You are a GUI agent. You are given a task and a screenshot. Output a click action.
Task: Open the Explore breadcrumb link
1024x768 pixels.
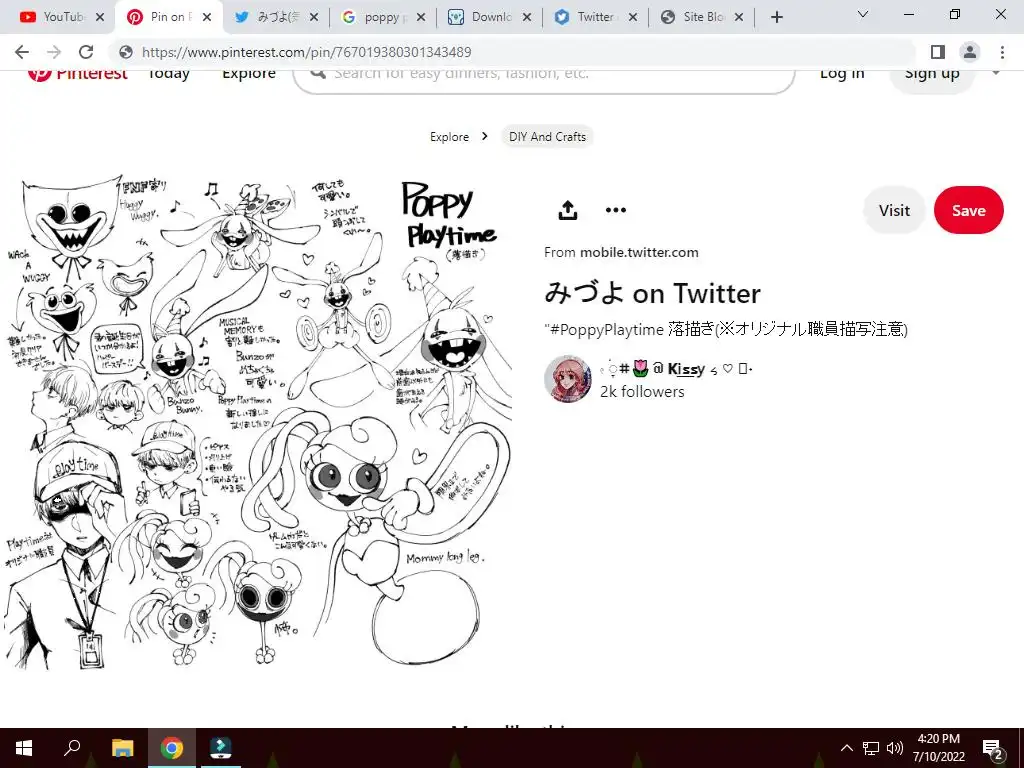[x=449, y=136]
